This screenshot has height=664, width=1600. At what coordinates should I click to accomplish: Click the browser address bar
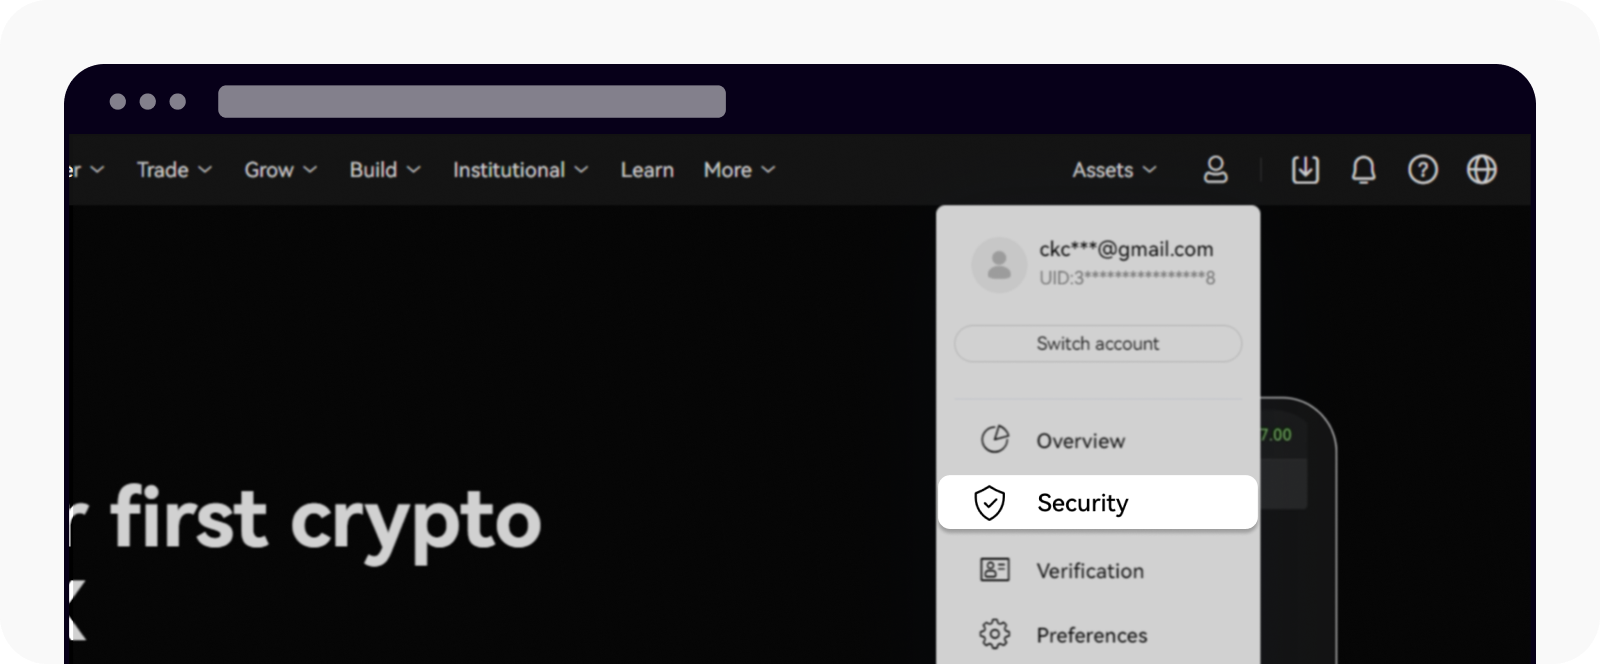click(472, 102)
